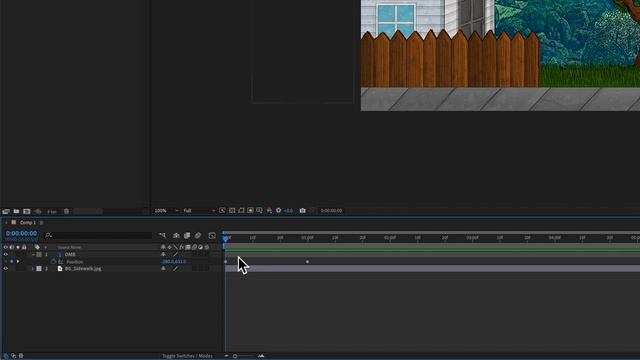Create a new composition from Project panel

[x=27, y=211]
